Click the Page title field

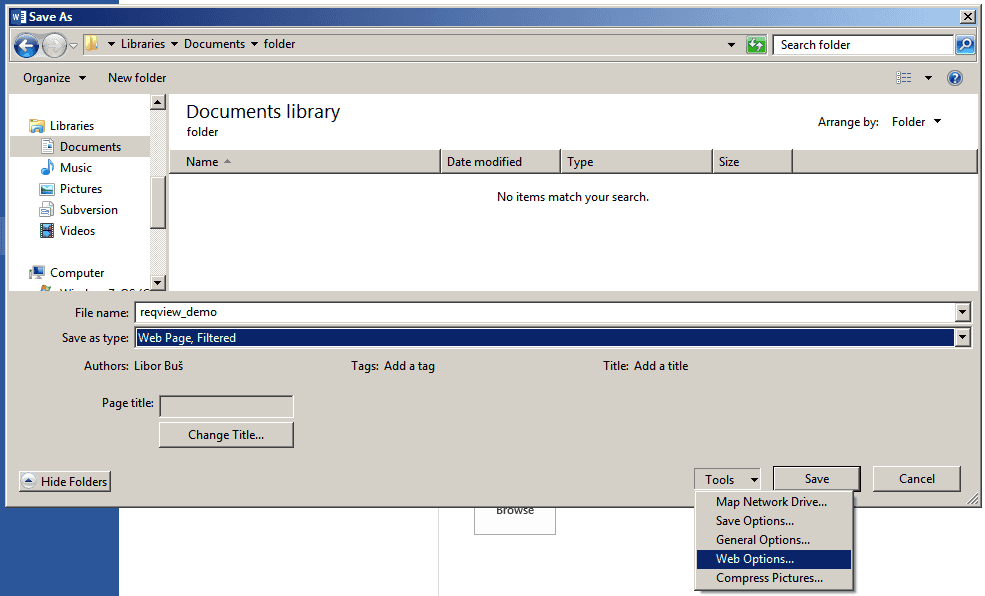pyautogui.click(x=226, y=406)
